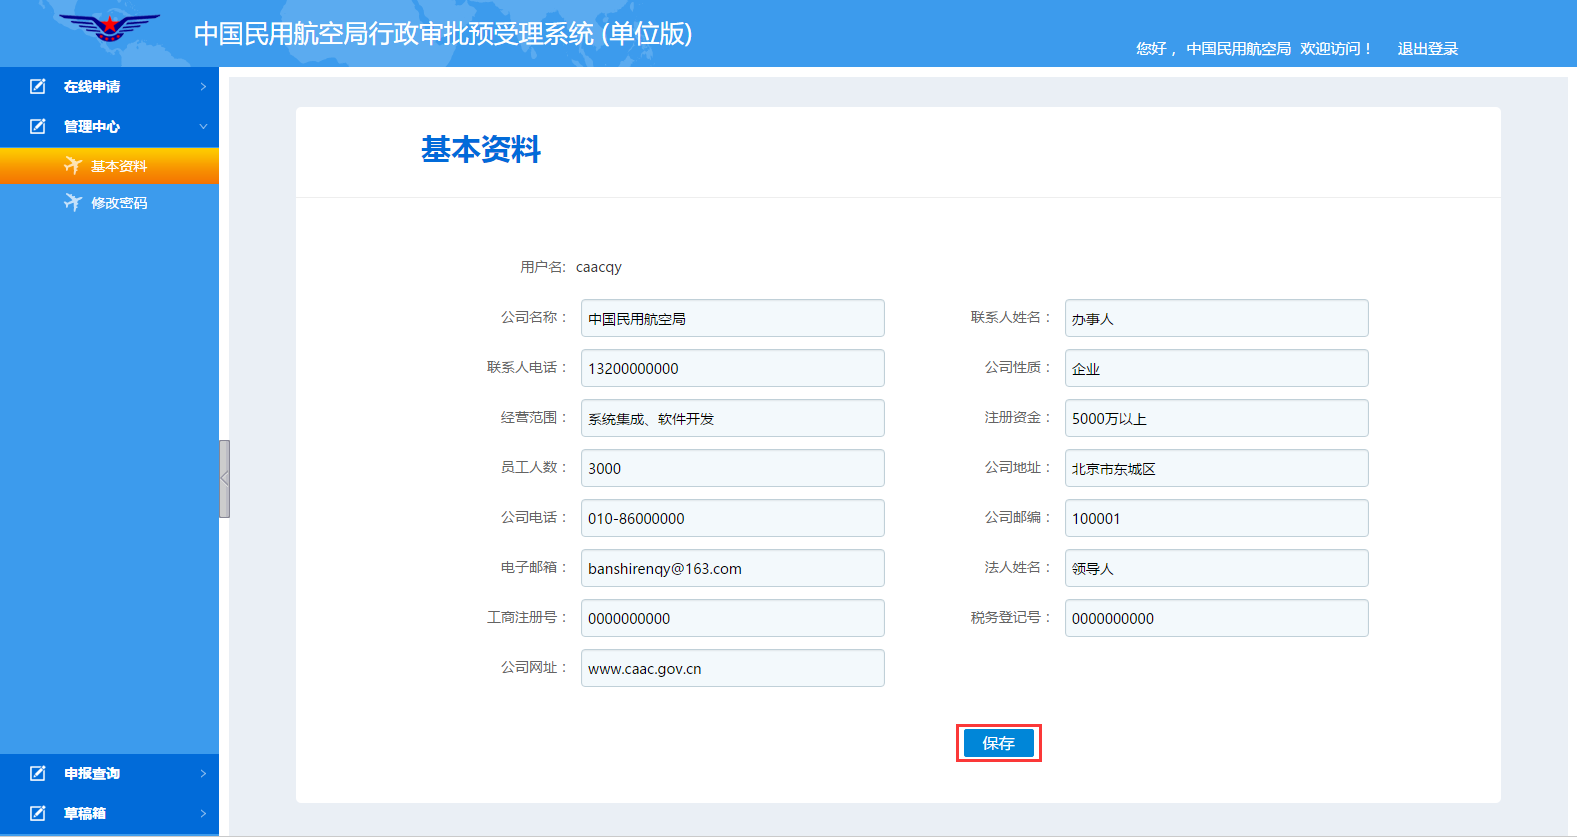Click the 注册资金 input field
Viewport: 1577px width, 837px height.
coord(1217,418)
